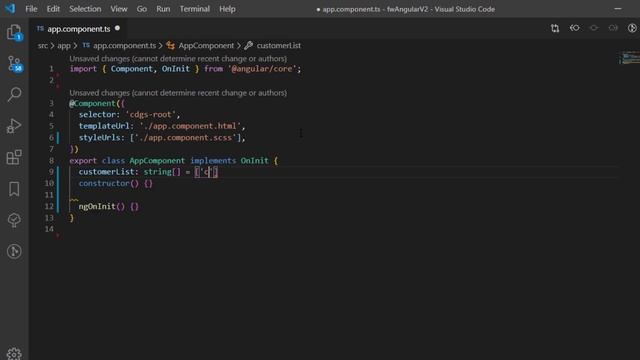Open the Source Control view
The height and width of the screenshot is (360, 640).
(14, 64)
